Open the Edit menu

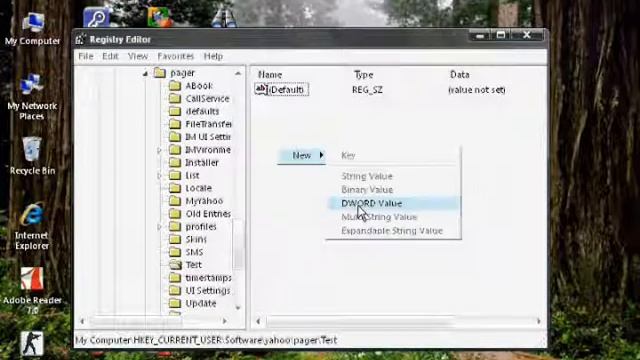point(110,56)
